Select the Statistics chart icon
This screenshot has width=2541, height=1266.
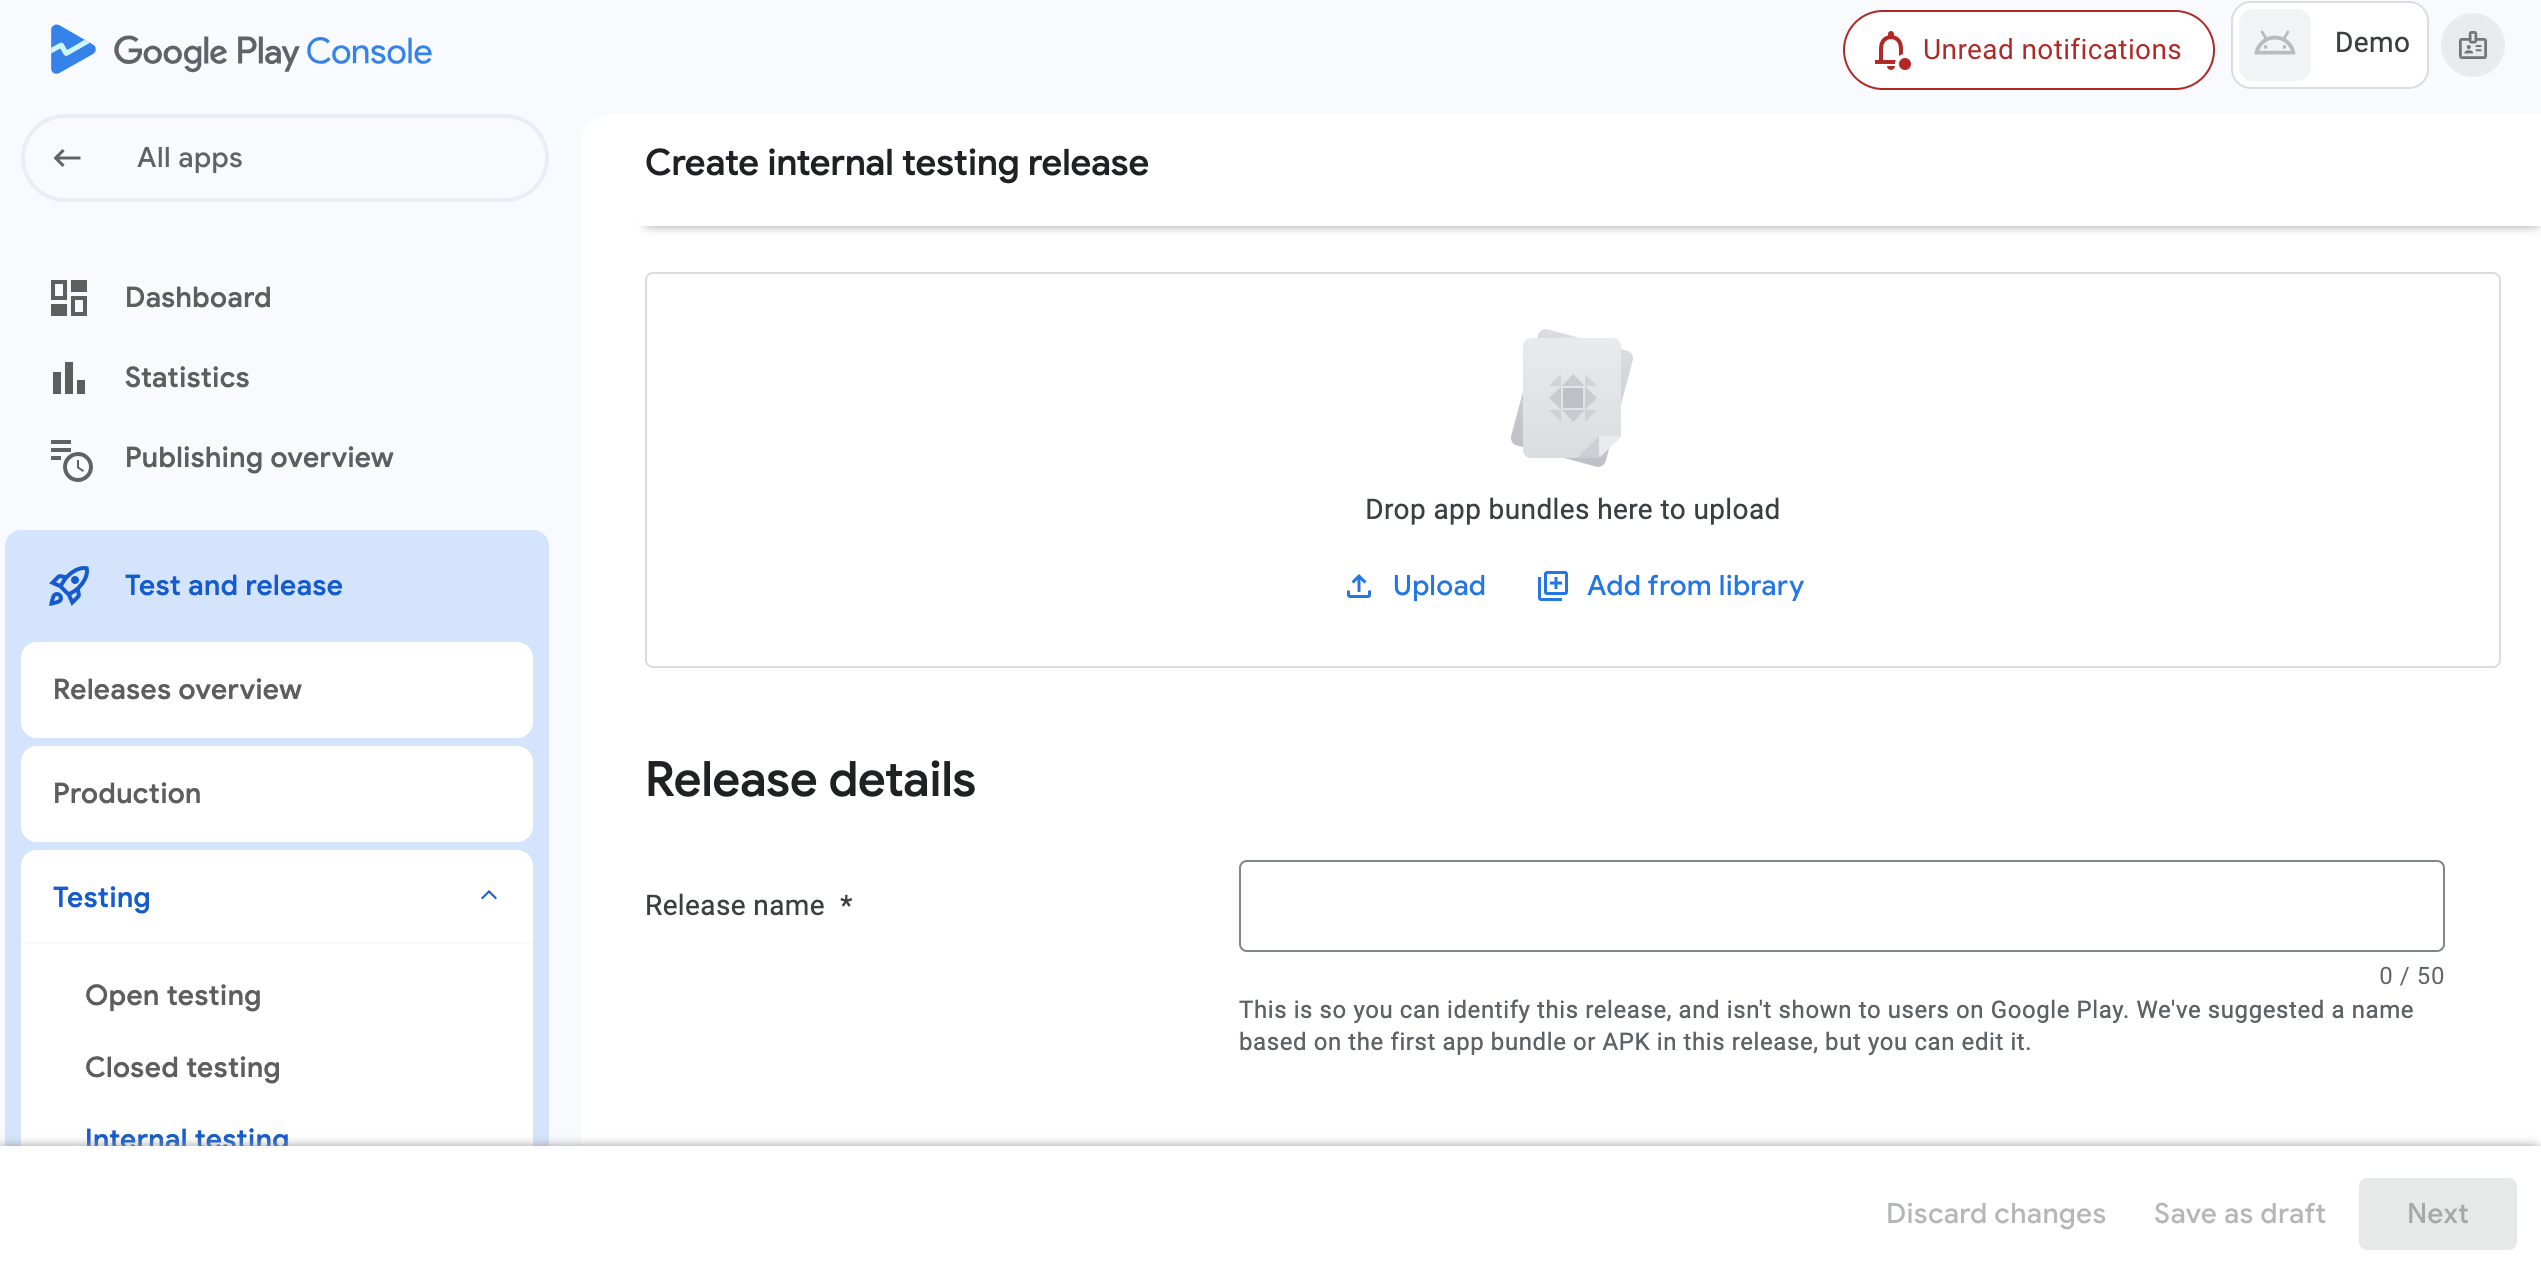[67, 377]
